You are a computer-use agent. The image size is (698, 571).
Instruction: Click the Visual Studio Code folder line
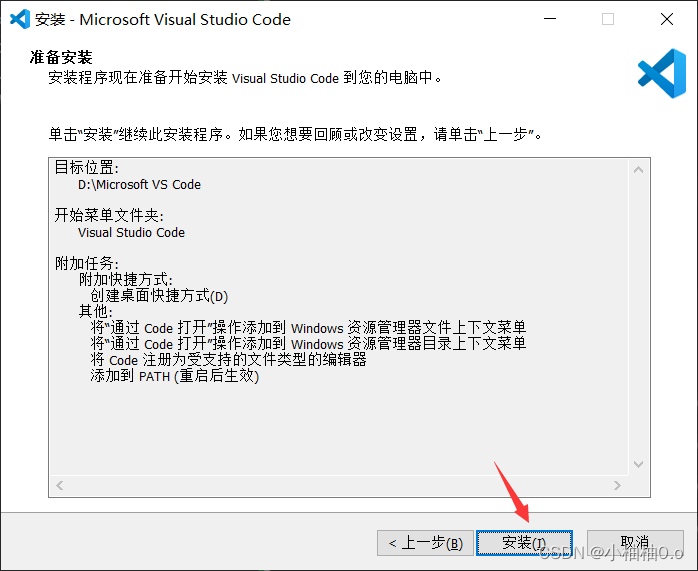coord(131,232)
